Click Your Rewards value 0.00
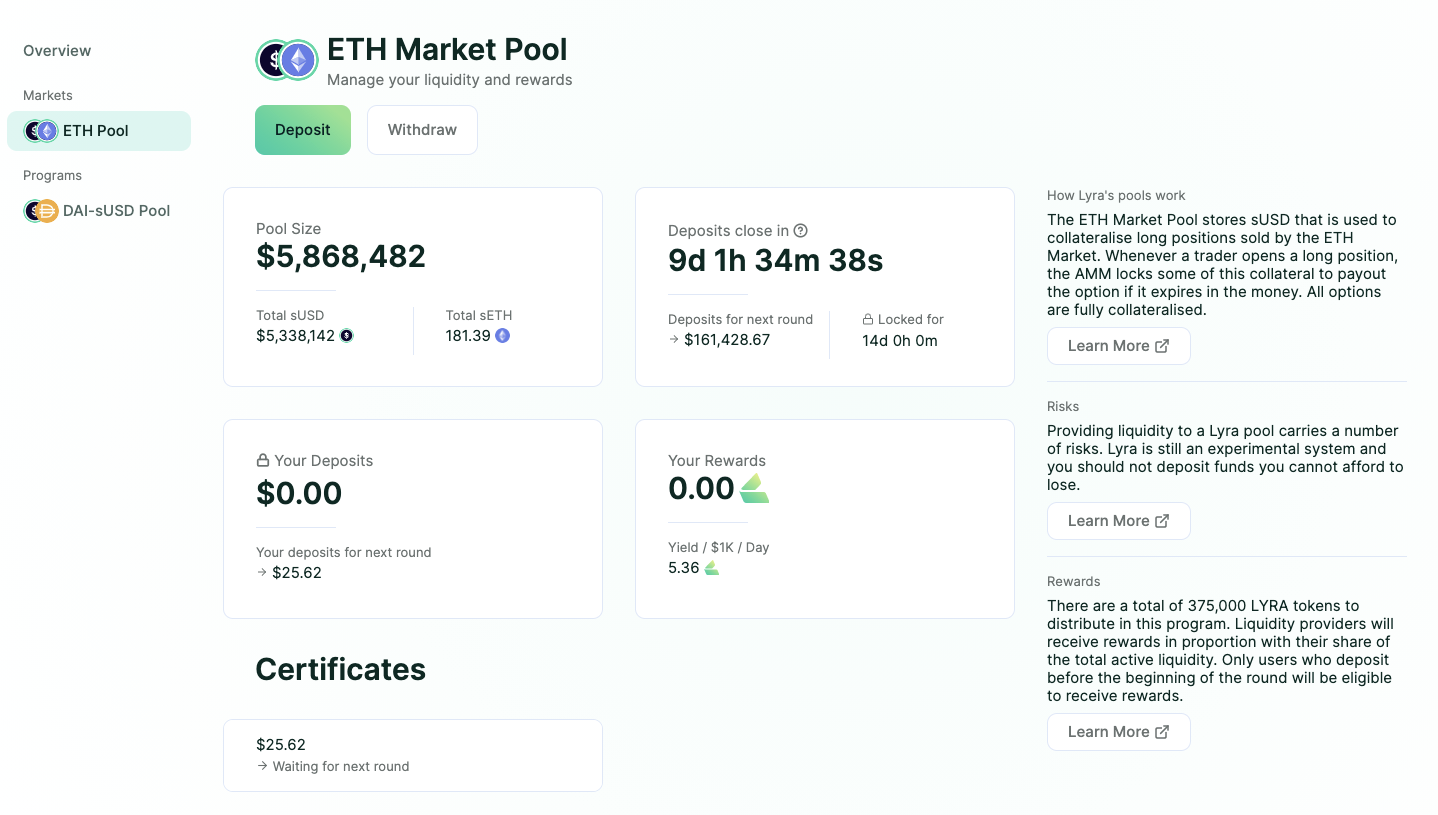The image size is (1438, 815). (702, 489)
